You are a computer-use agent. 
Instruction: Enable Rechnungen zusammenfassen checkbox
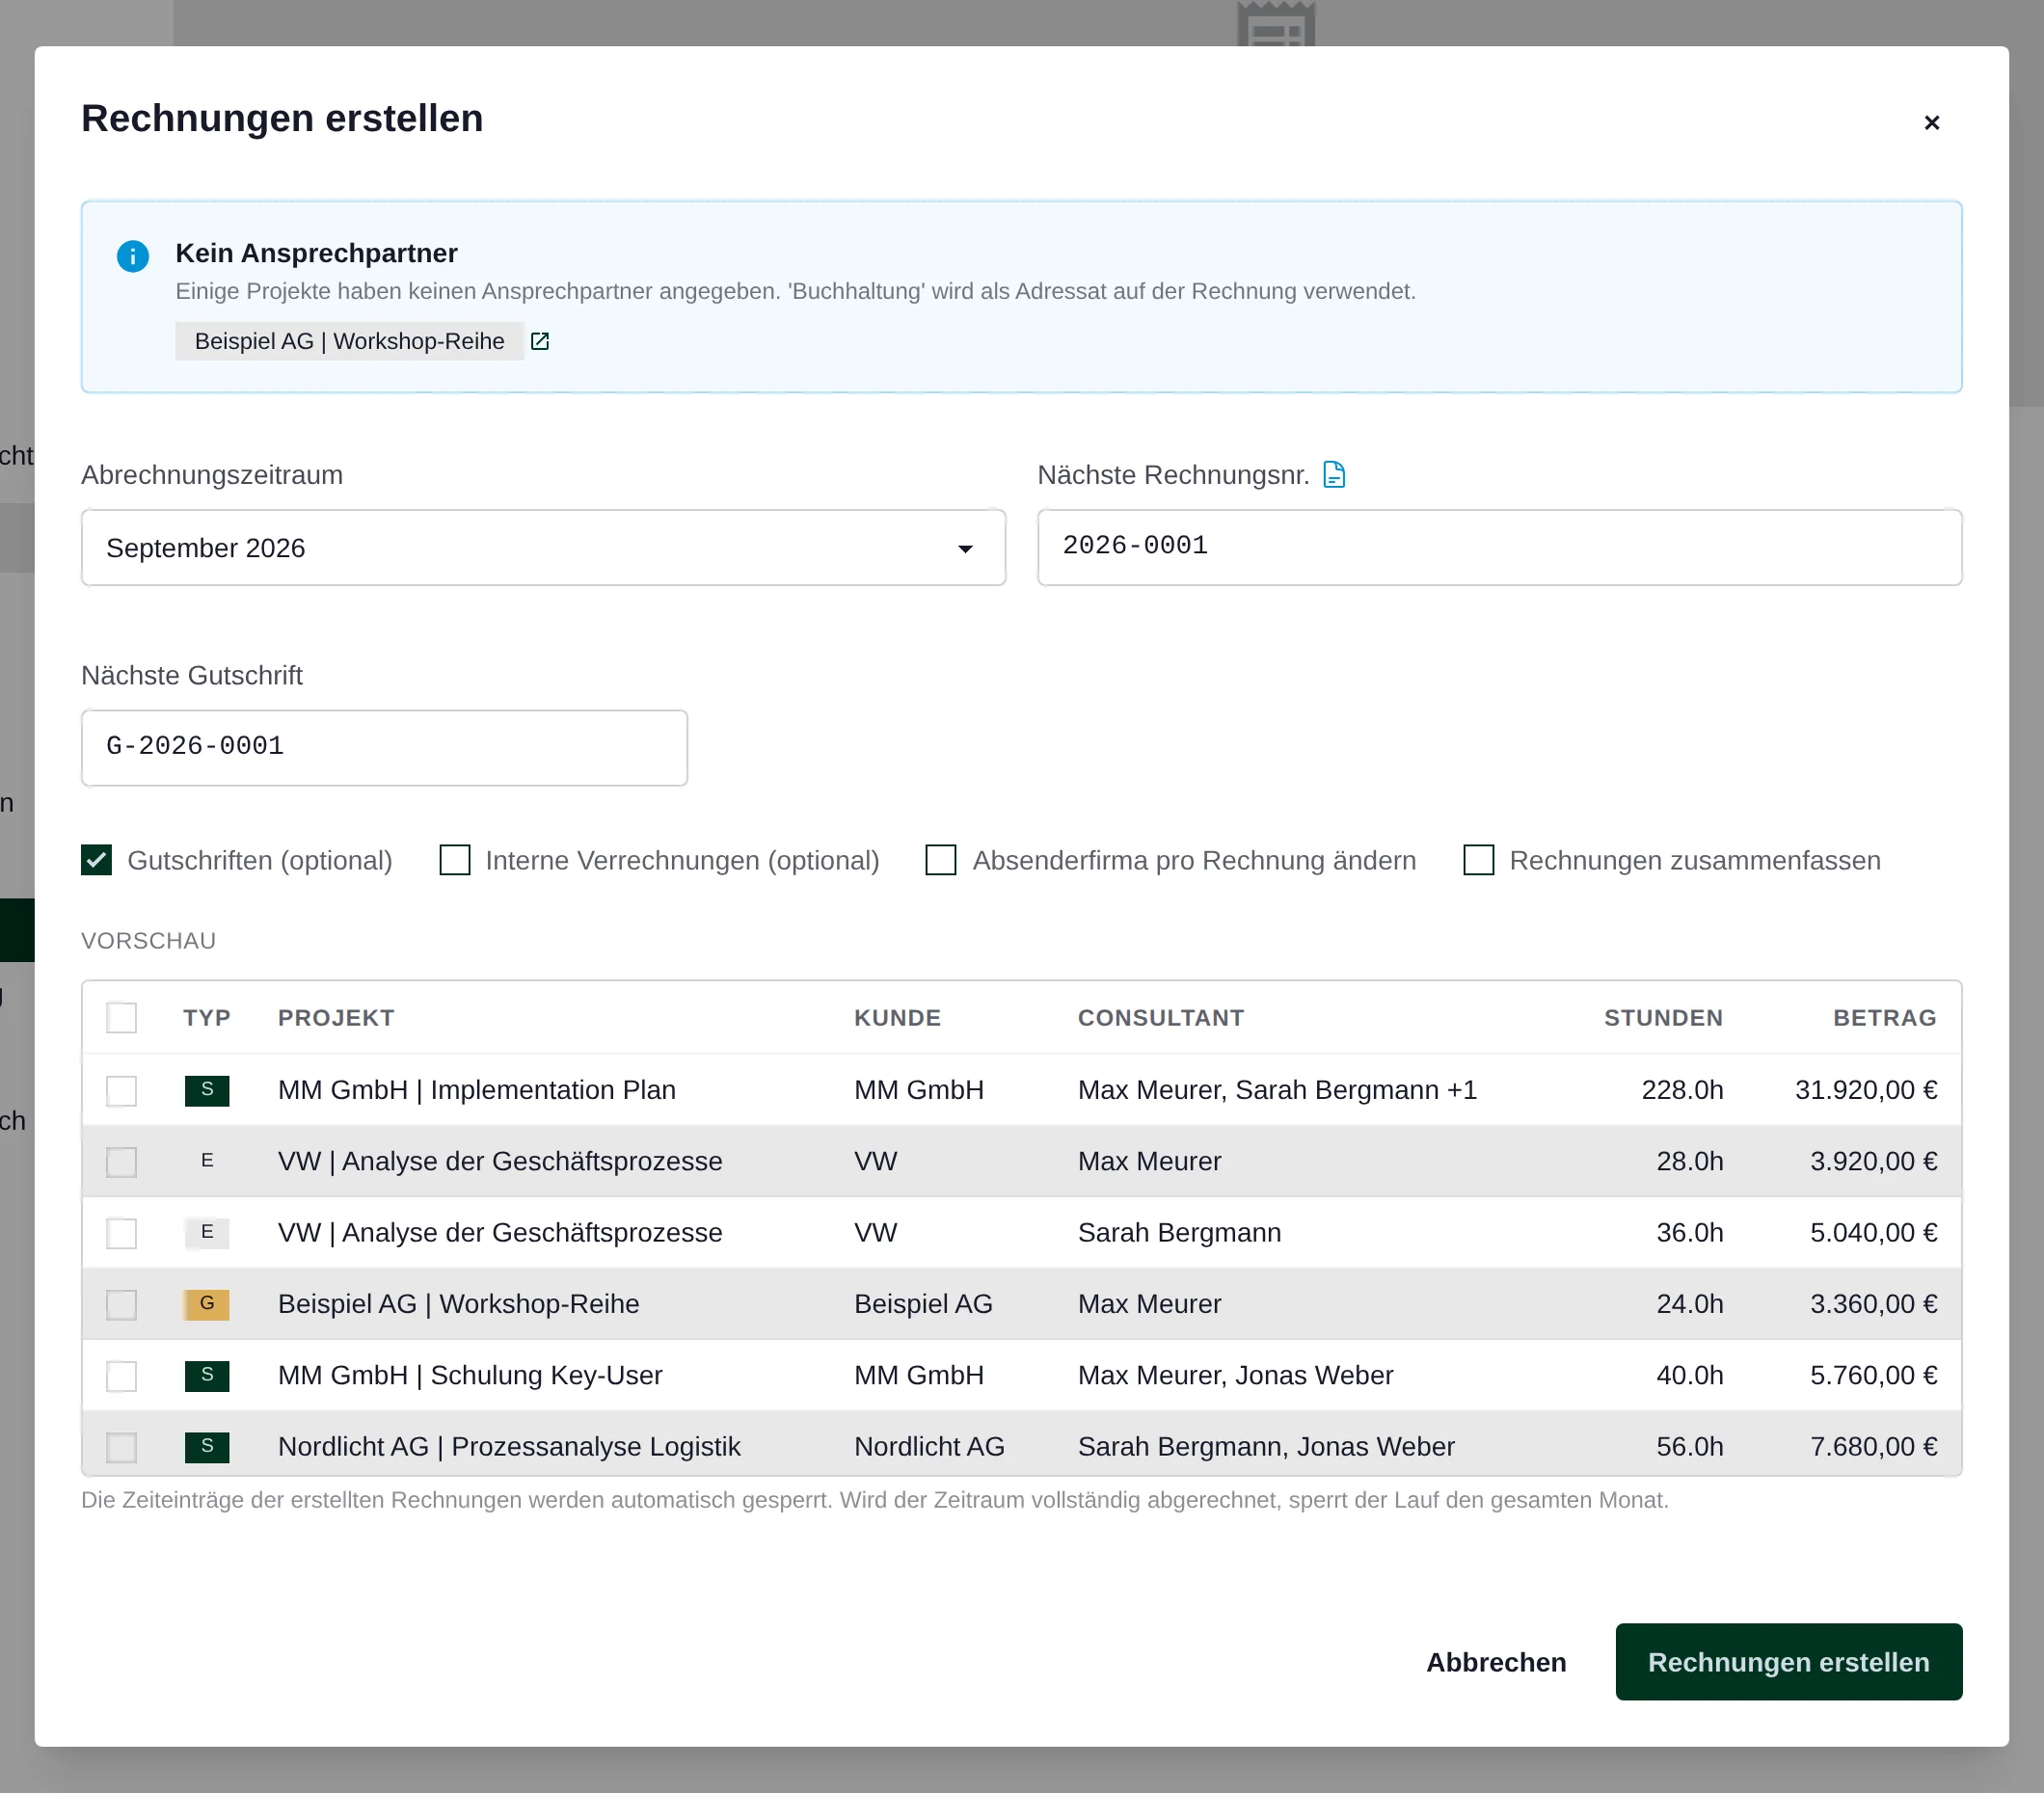(x=1478, y=860)
